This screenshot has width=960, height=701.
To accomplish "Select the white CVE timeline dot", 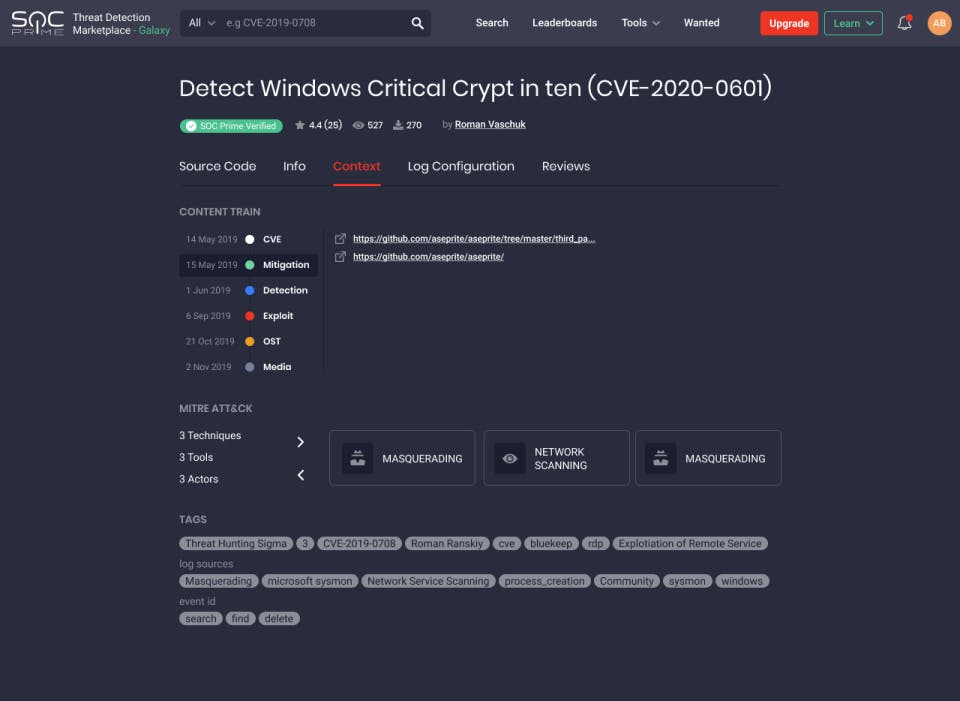I will click(250, 239).
